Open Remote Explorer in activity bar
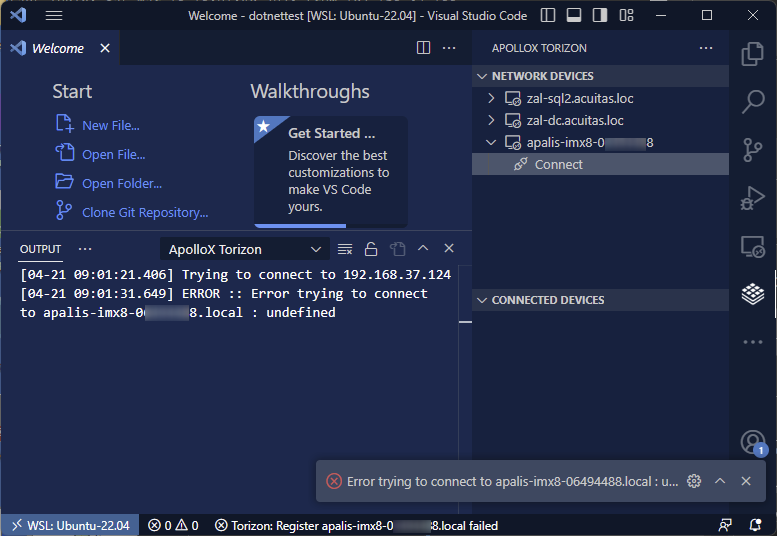The width and height of the screenshot is (777, 536). (752, 246)
